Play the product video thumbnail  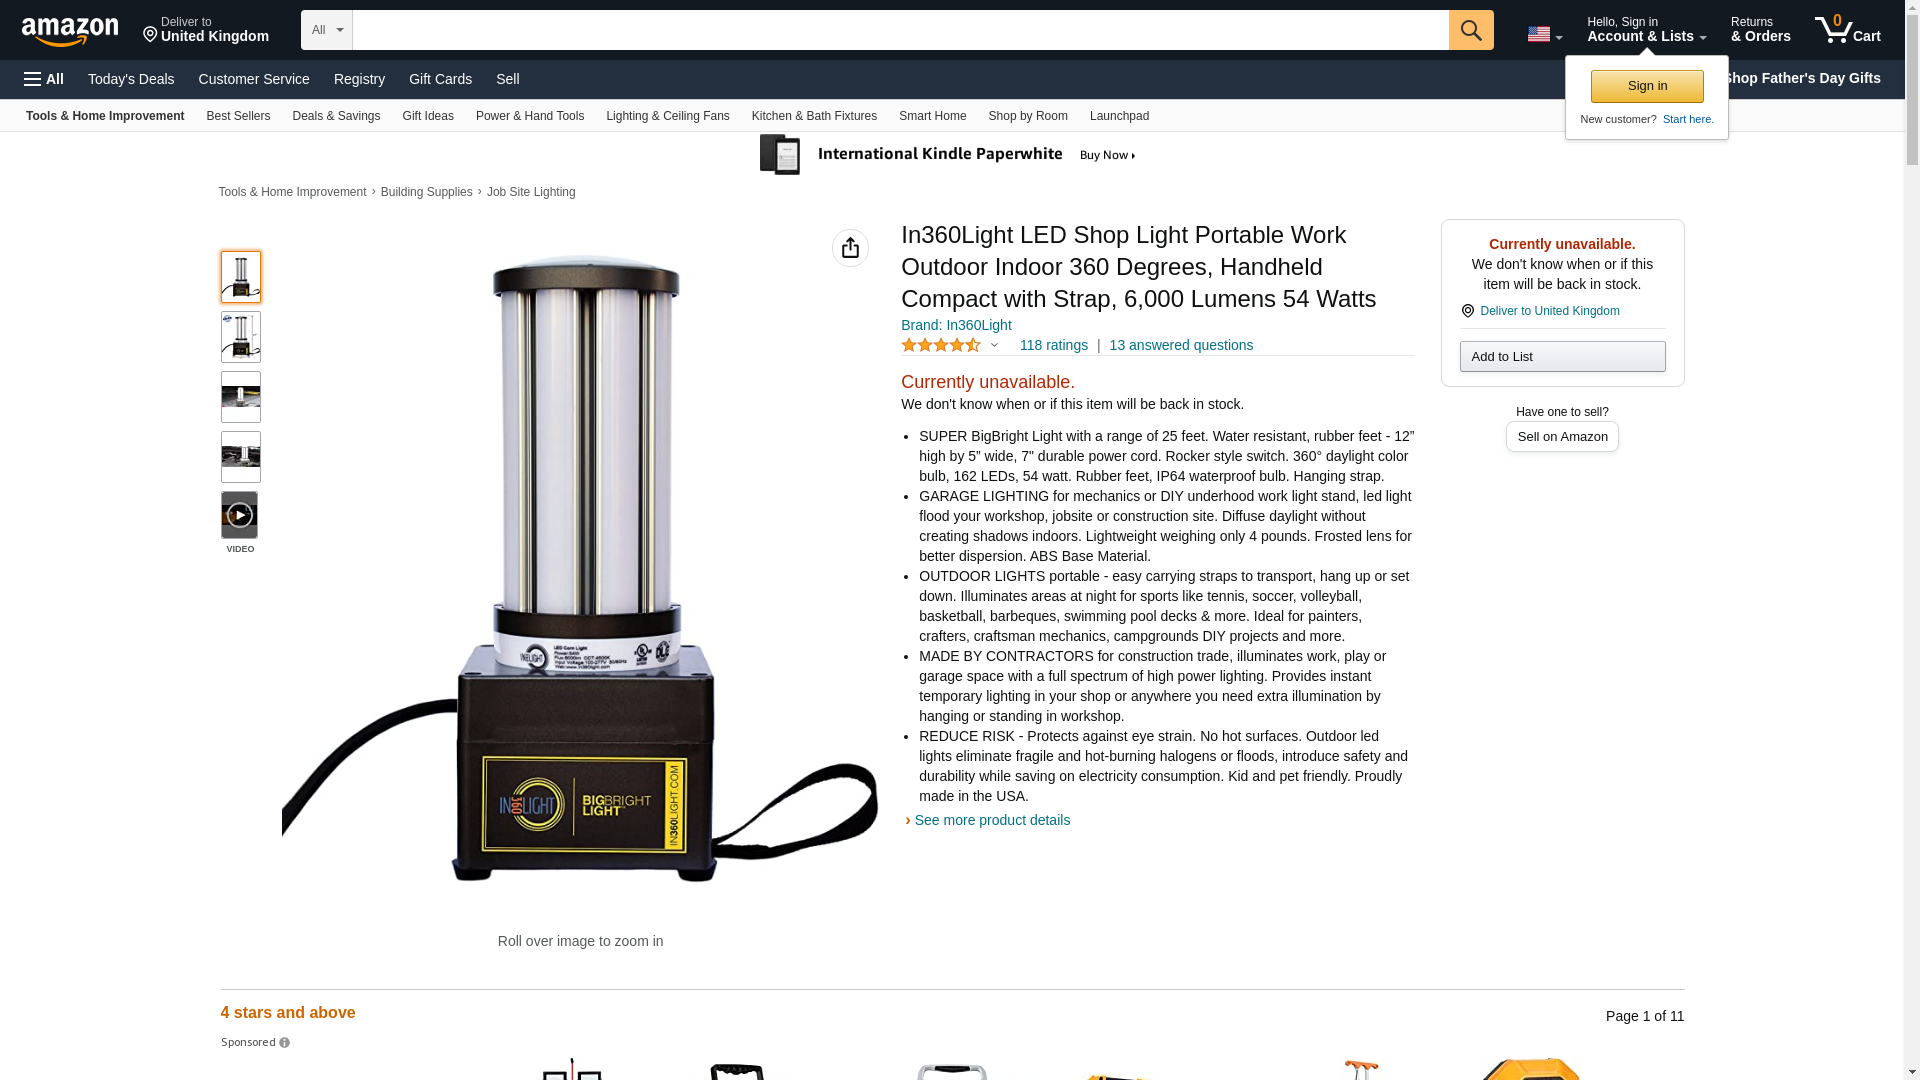pyautogui.click(x=240, y=515)
